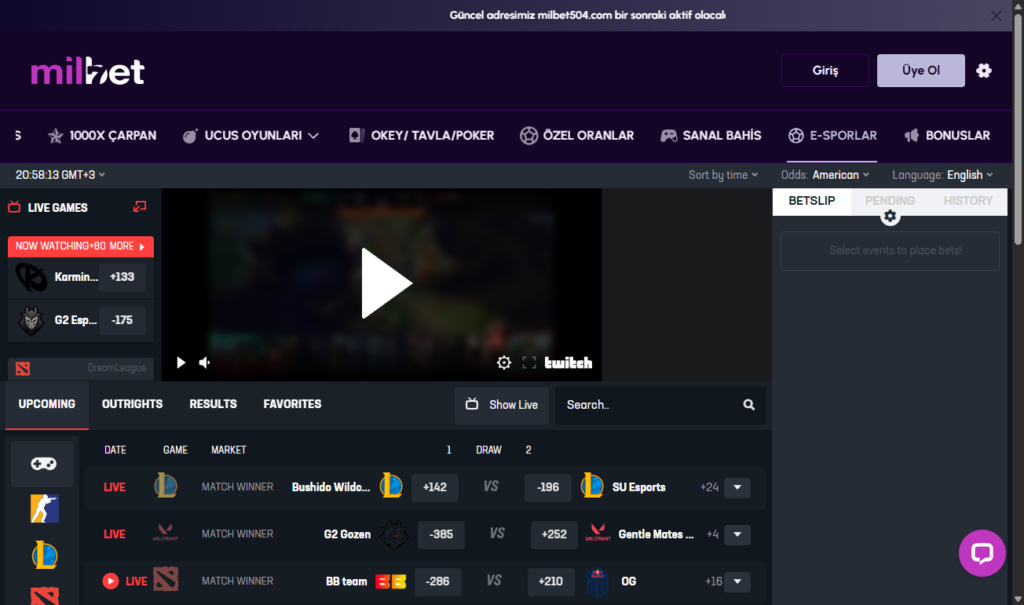Open the GMT+3 timezone dropdown
The image size is (1024, 605).
[60, 175]
